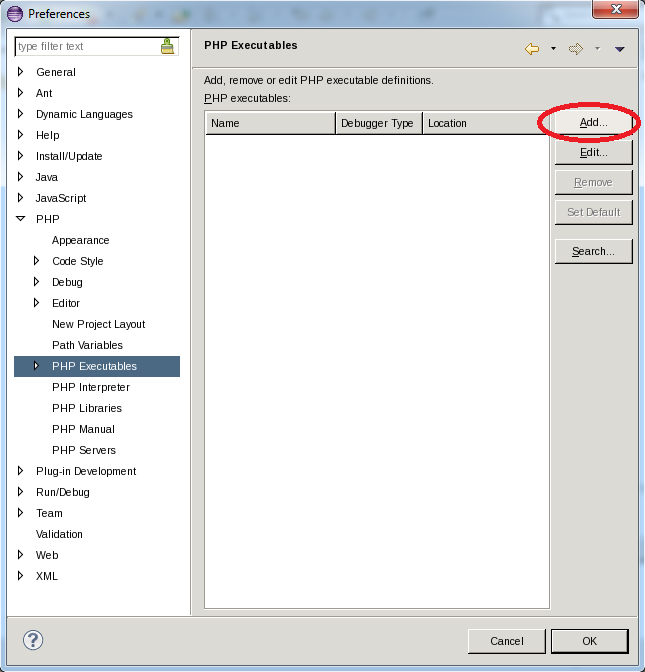Click the Eclipse Preferences window icon
This screenshot has height=672, width=645.
15,14
